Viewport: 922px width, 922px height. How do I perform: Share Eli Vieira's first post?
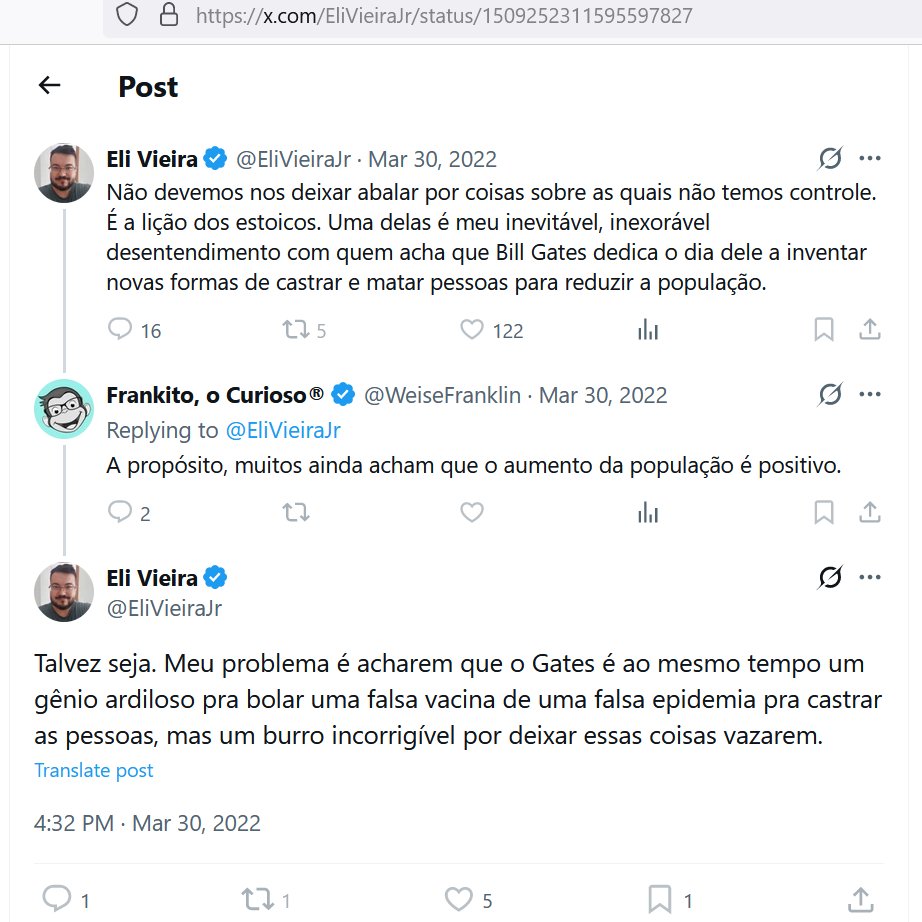(x=870, y=329)
